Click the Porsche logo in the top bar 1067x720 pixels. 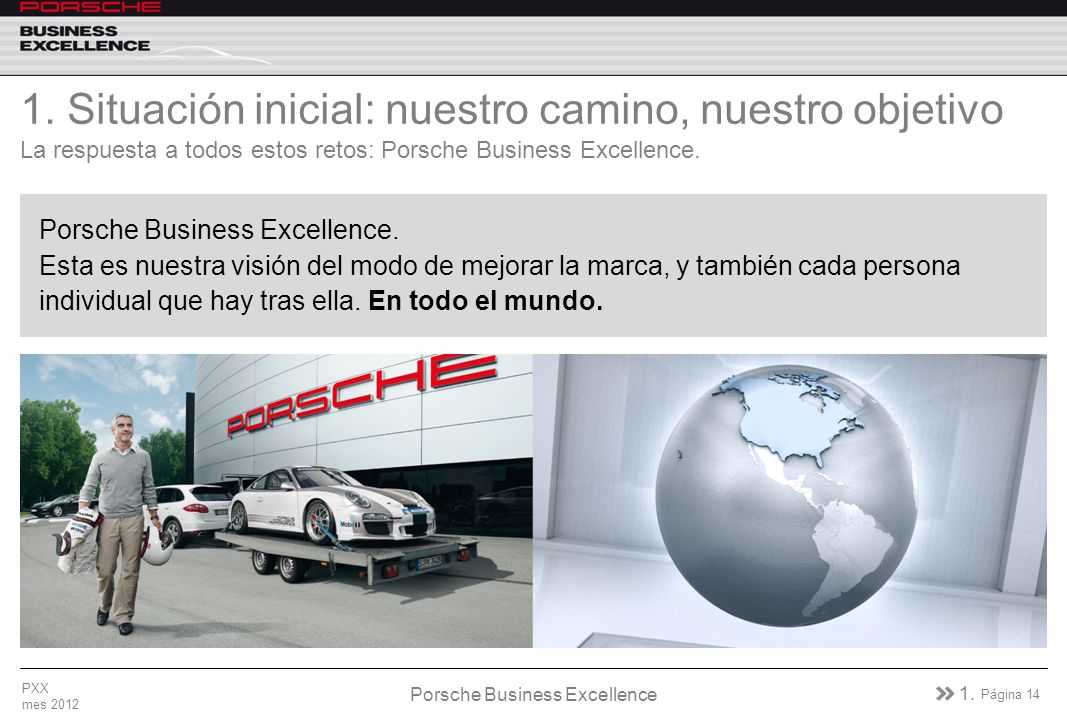click(x=90, y=7)
